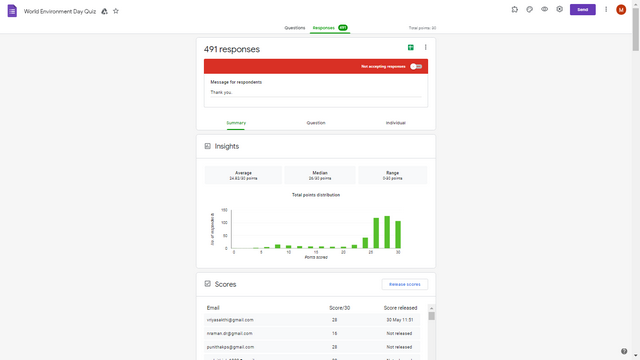Open form settings gear icon
Viewport: 640px width, 360px height.
coord(560,9)
